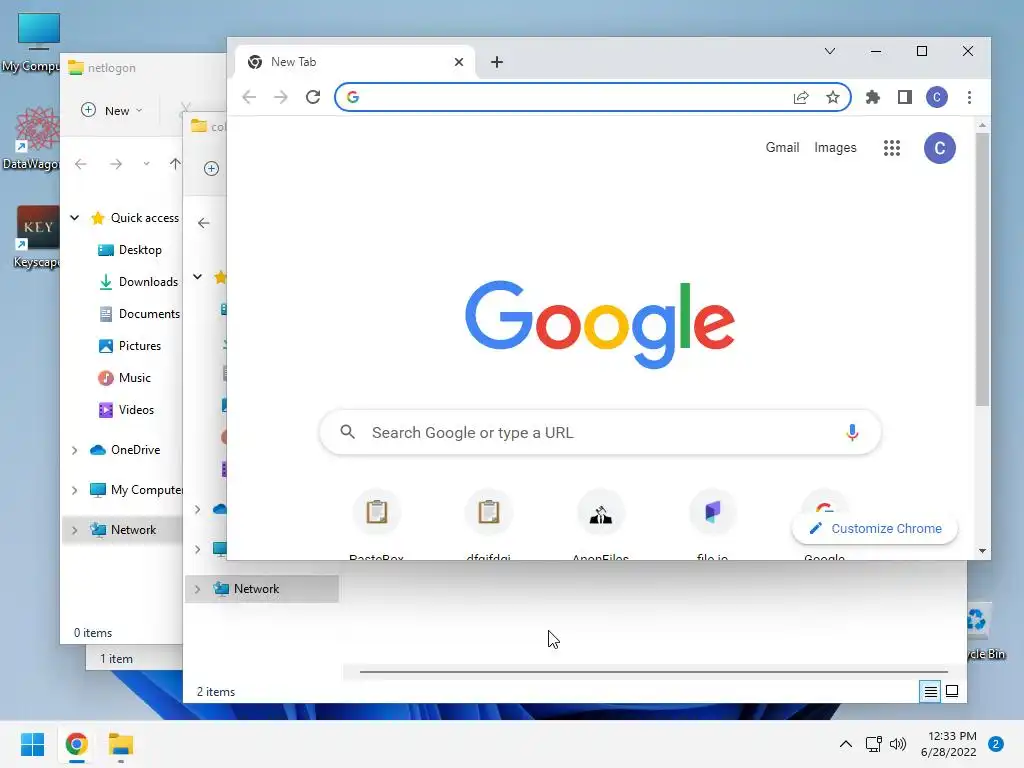Select Desktop in netlogon navigation pane

pos(129,249)
